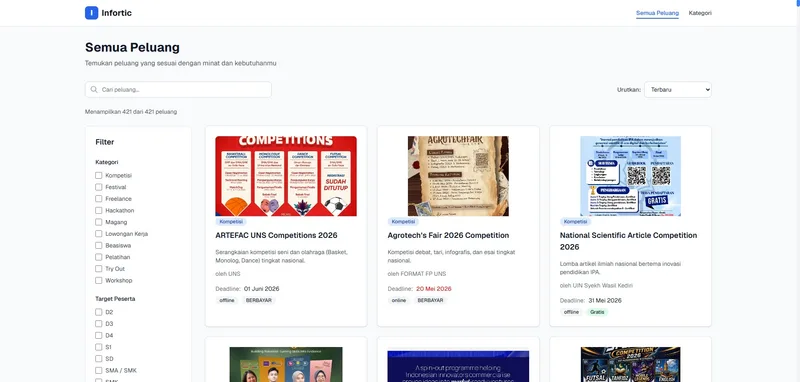Open the second-row green poster with people
Image resolution: width=800 pixels, height=382 pixels.
click(x=286, y=365)
